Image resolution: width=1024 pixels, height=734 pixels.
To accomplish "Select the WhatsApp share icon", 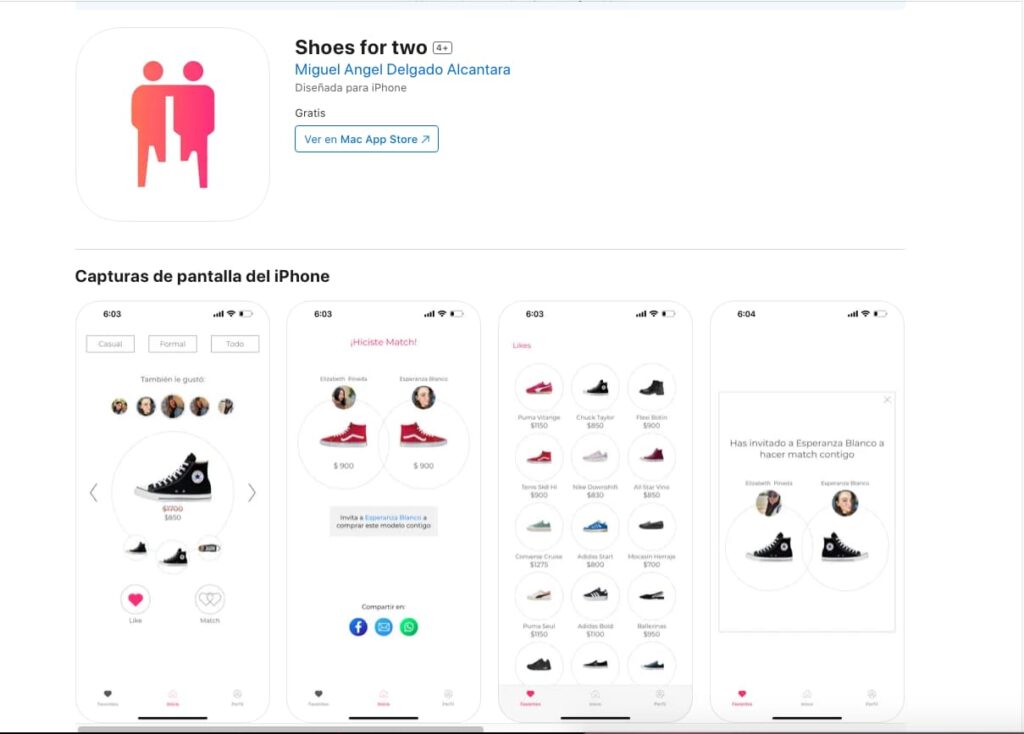I will point(407,628).
